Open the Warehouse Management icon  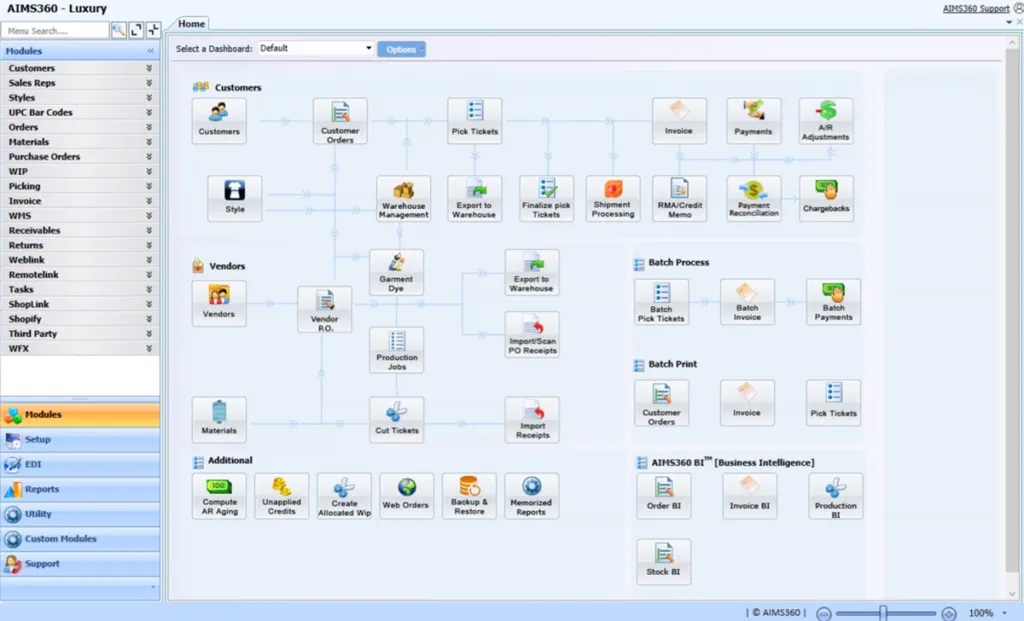coord(404,198)
